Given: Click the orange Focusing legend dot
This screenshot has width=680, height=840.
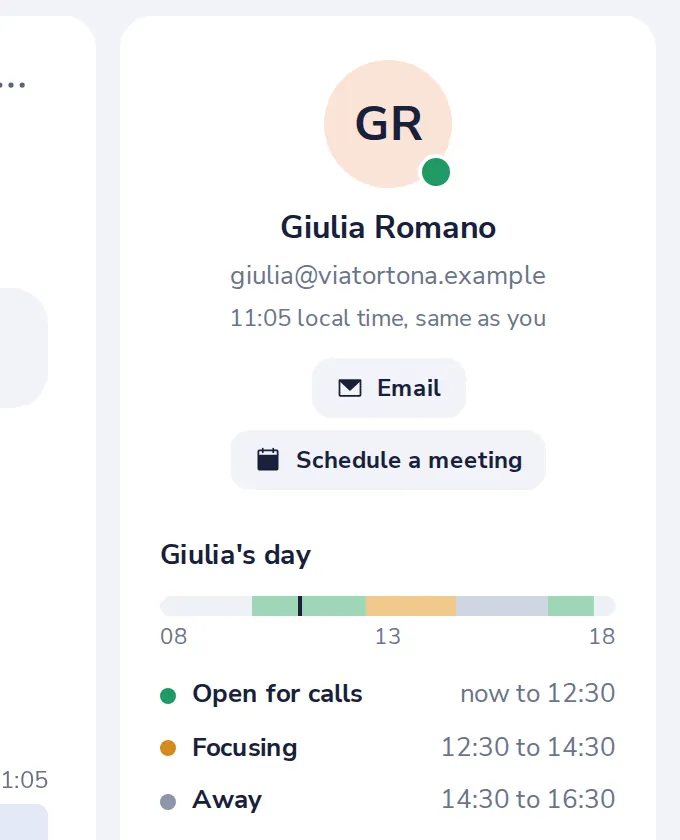Looking at the screenshot, I should (168, 748).
